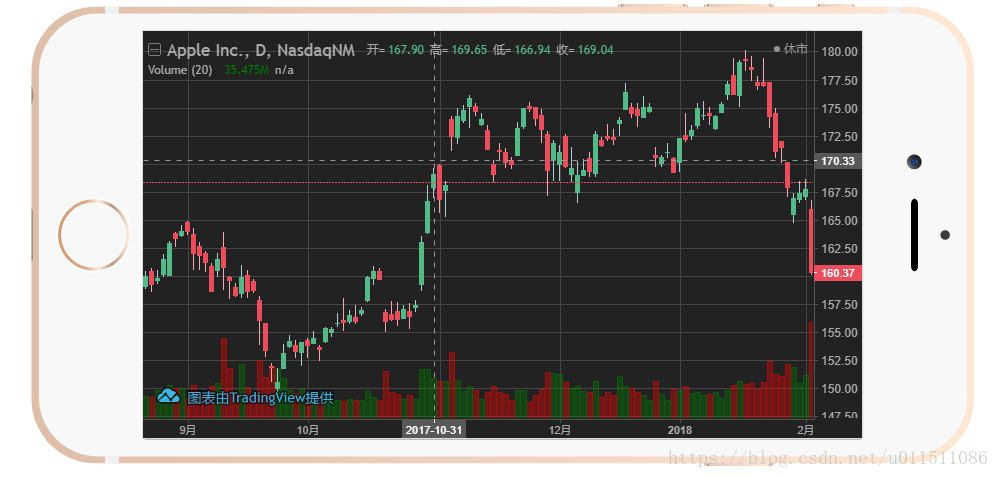Click the 180.00 price axis label
999x478 pixels.
[839, 52]
